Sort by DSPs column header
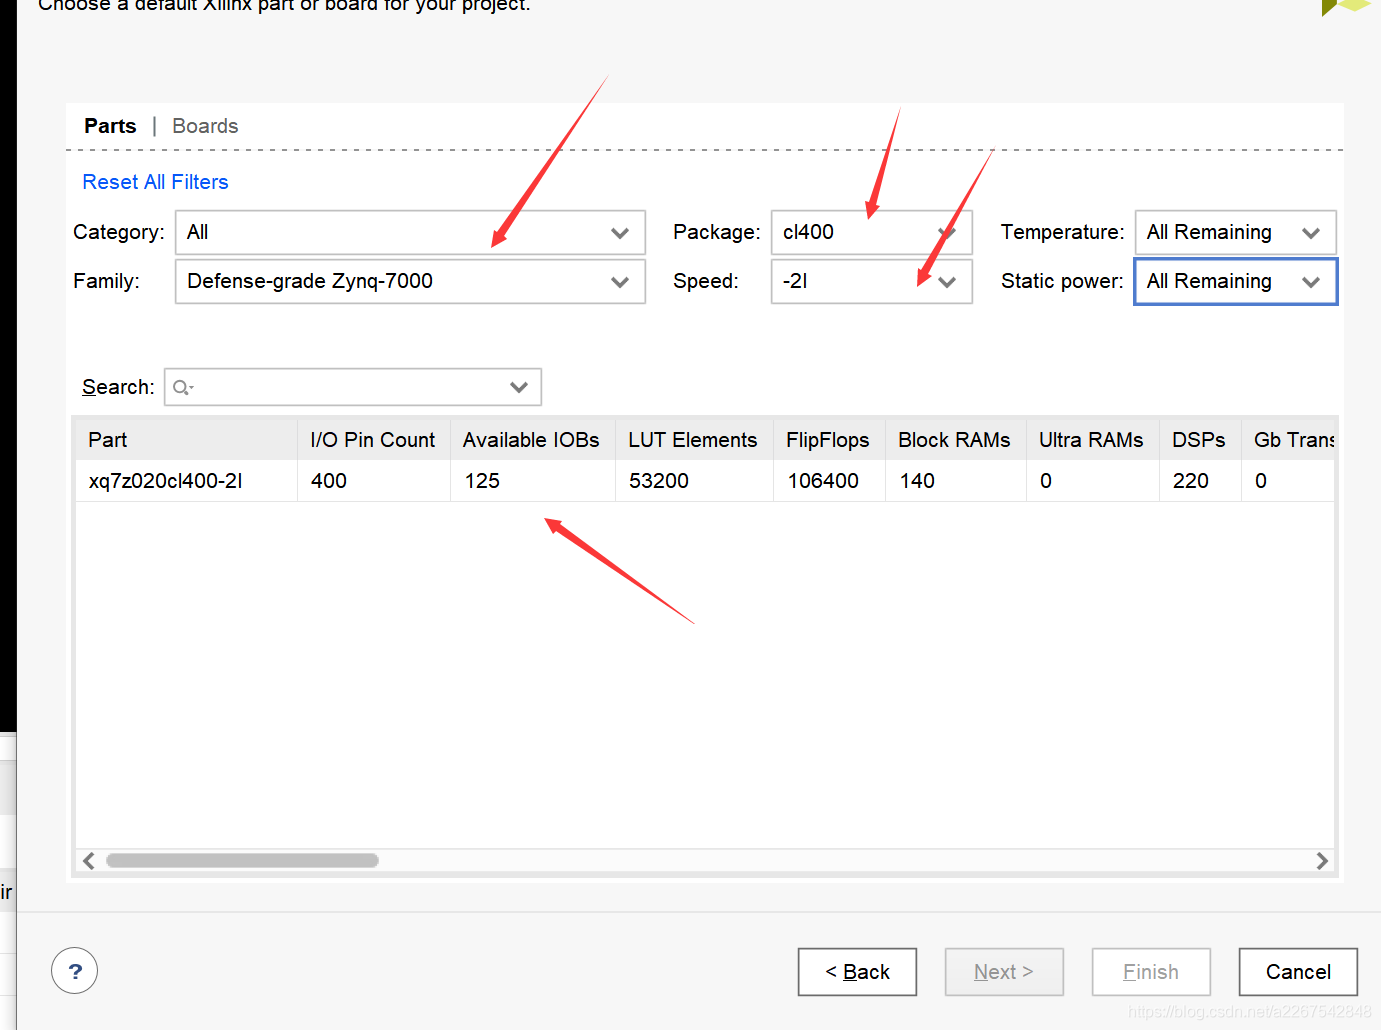The width and height of the screenshot is (1381, 1030). click(1200, 440)
